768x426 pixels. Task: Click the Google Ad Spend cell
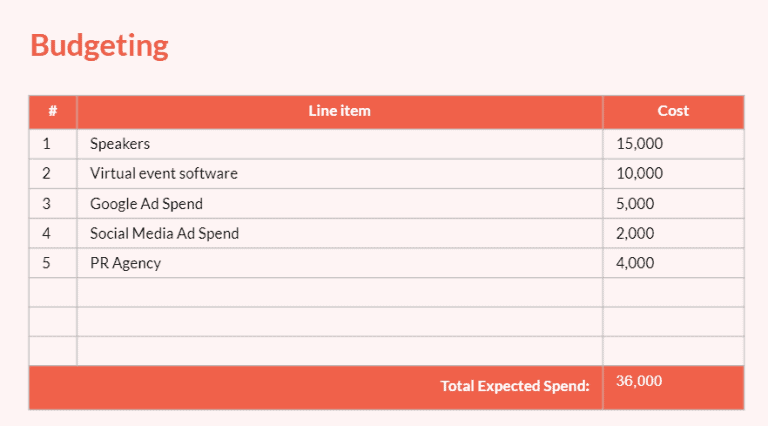(x=146, y=204)
